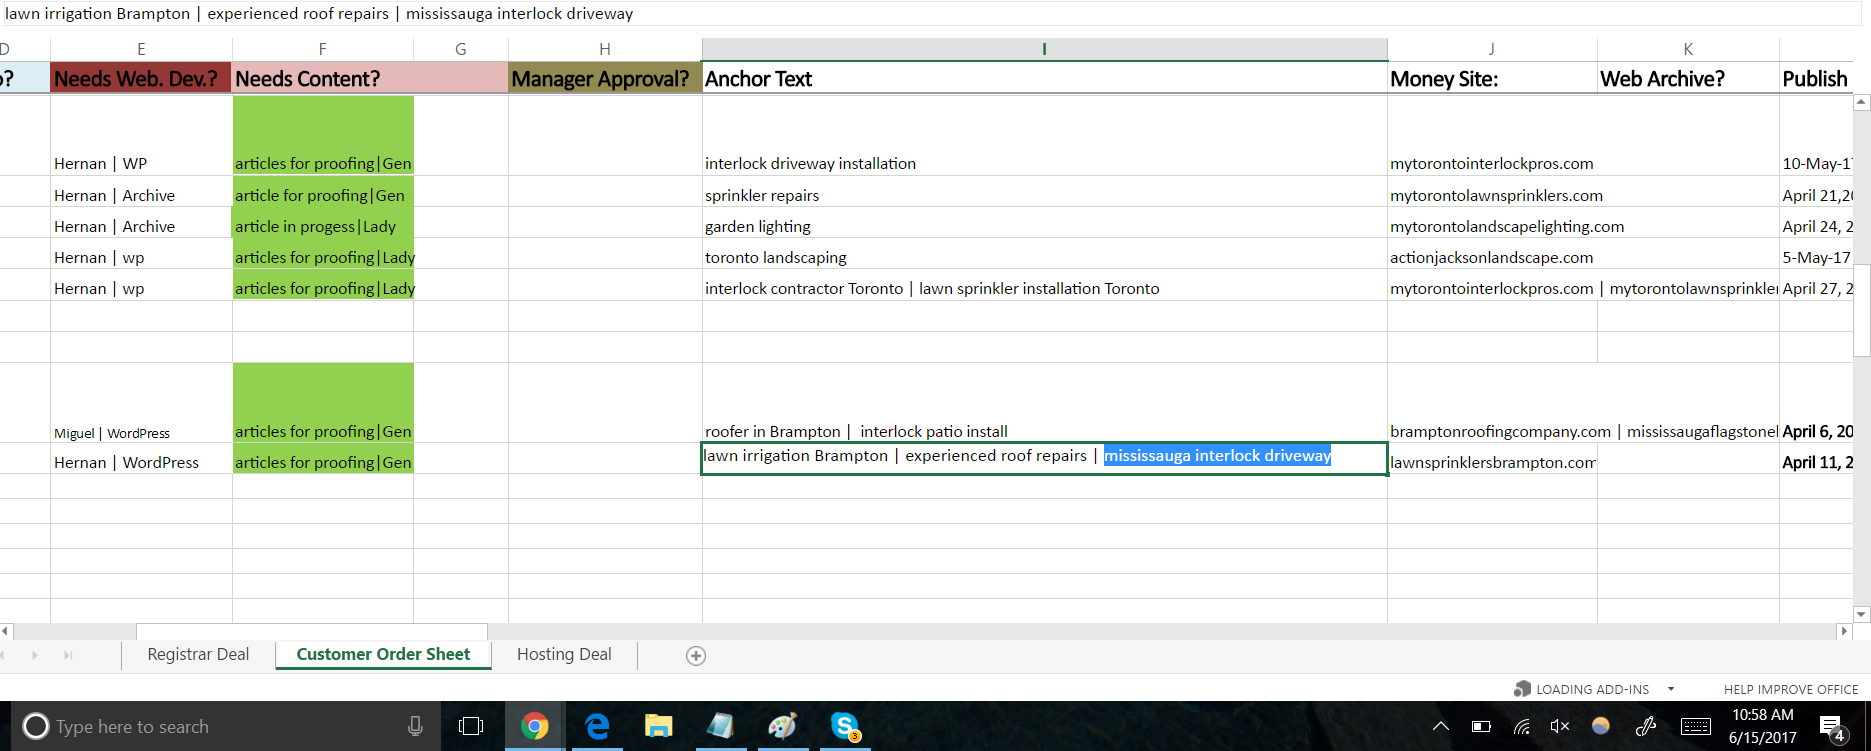Click the Help Improve Office link

point(1790,689)
